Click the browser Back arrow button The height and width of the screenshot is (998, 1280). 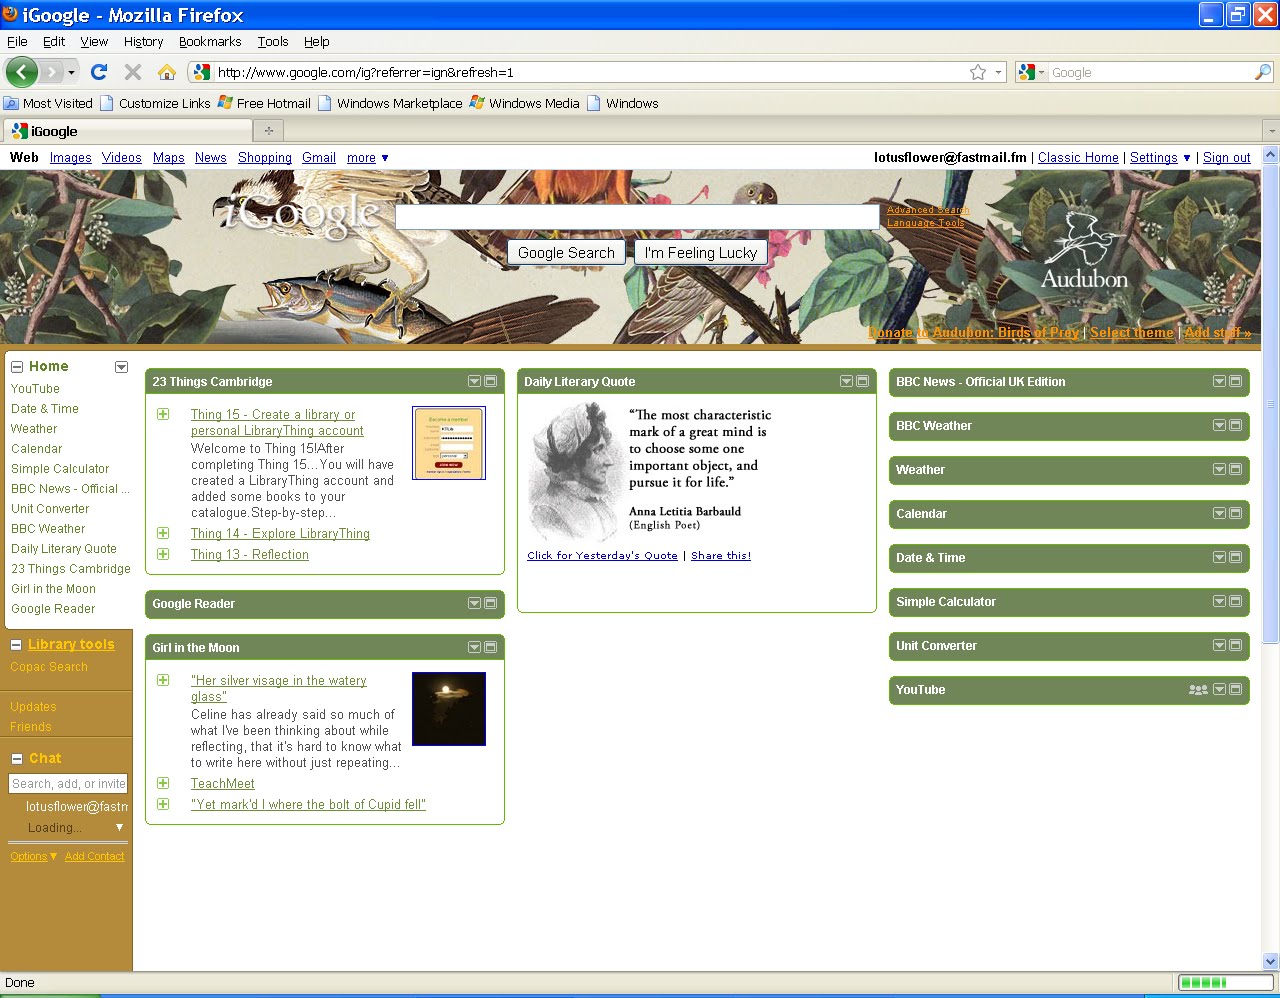pos(22,72)
